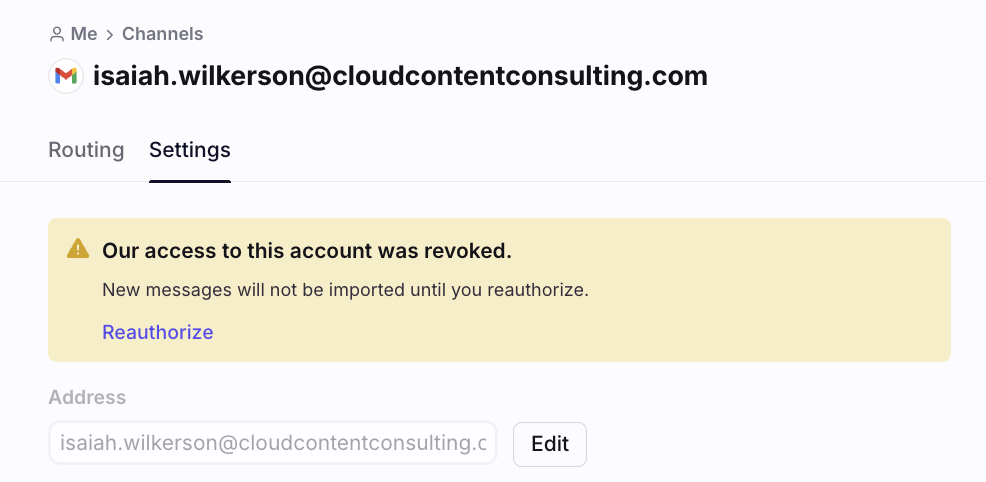The image size is (986, 482).
Task: Click the word 'reauthorize' in the banner description
Action: [x=536, y=290]
